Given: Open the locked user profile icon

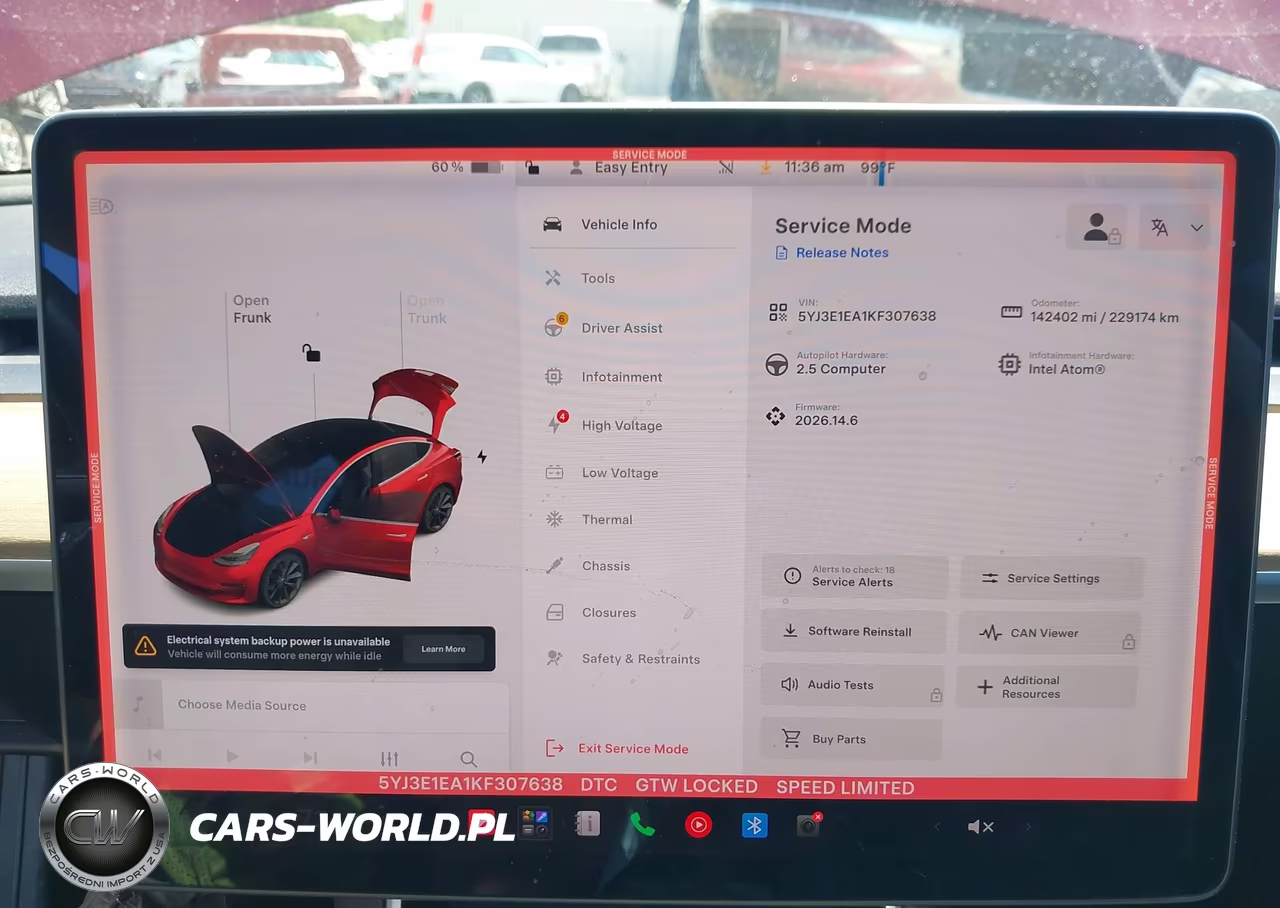Looking at the screenshot, I should pos(1097,228).
